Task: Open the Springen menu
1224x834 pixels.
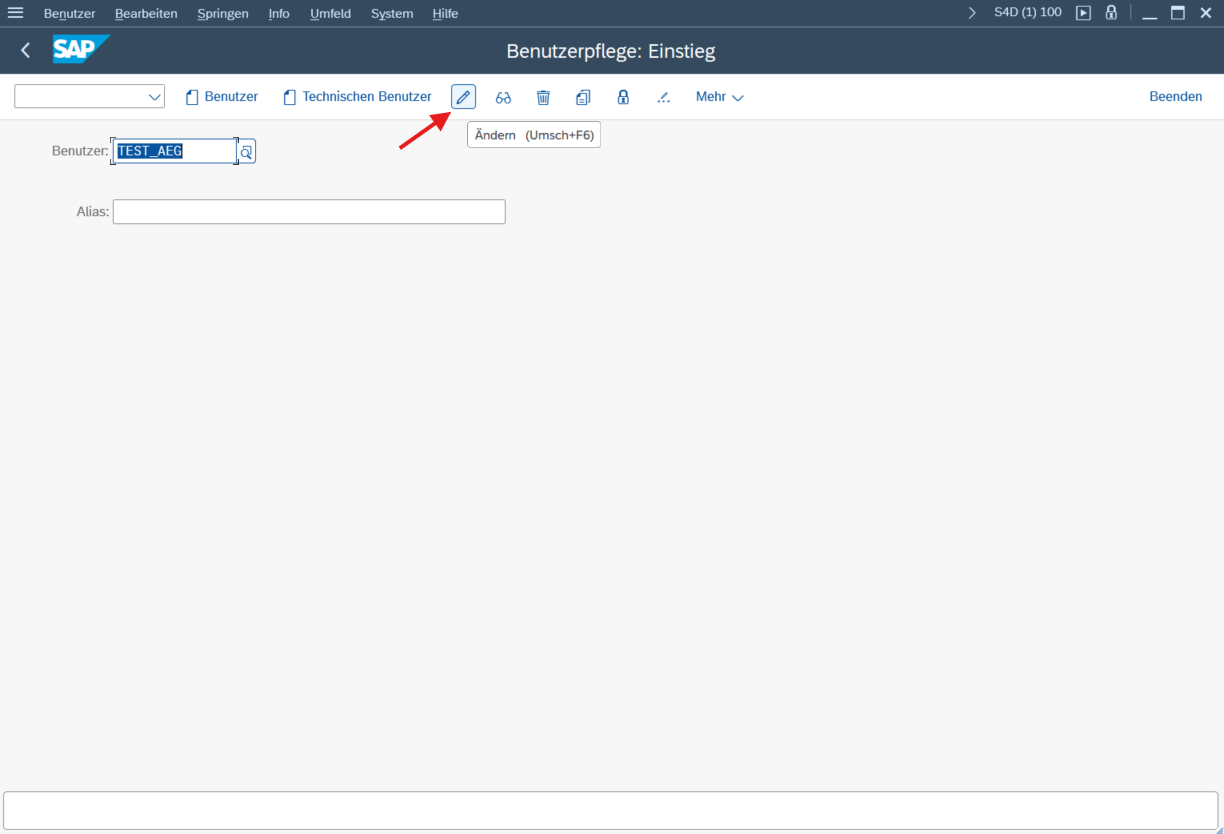Action: tap(223, 13)
